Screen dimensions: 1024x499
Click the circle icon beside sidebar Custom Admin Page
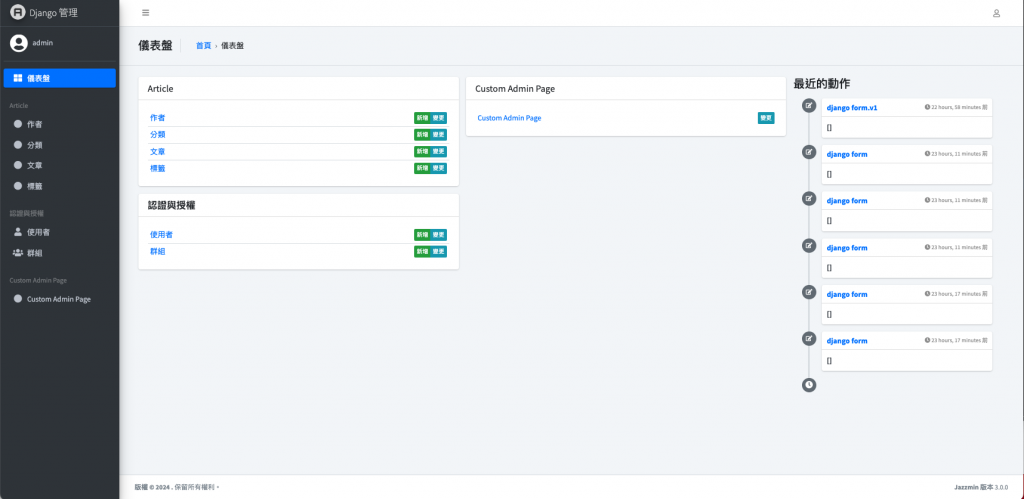[x=18, y=299]
